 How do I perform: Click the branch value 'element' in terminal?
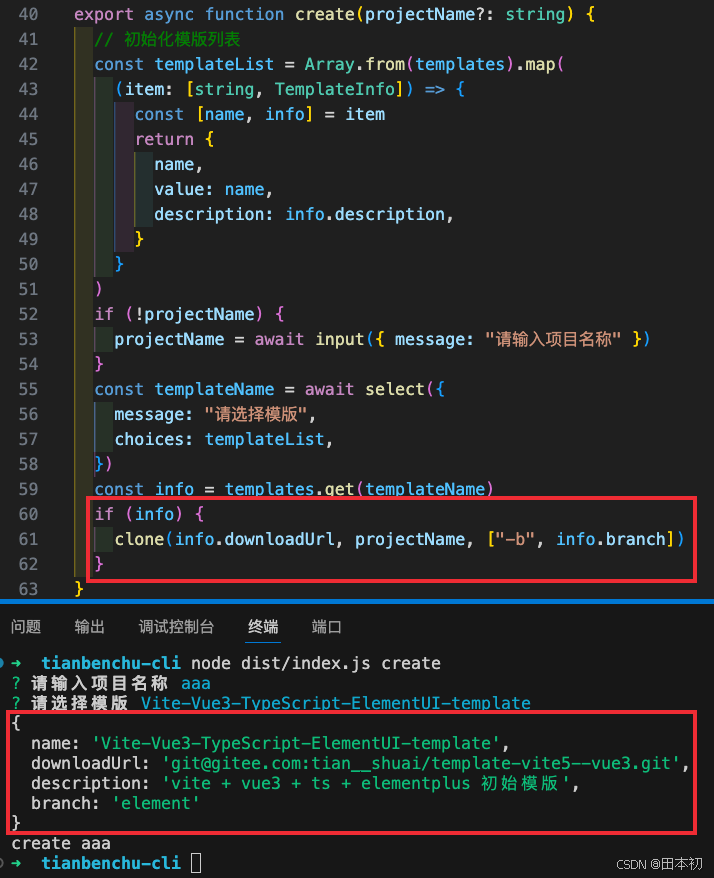156,804
